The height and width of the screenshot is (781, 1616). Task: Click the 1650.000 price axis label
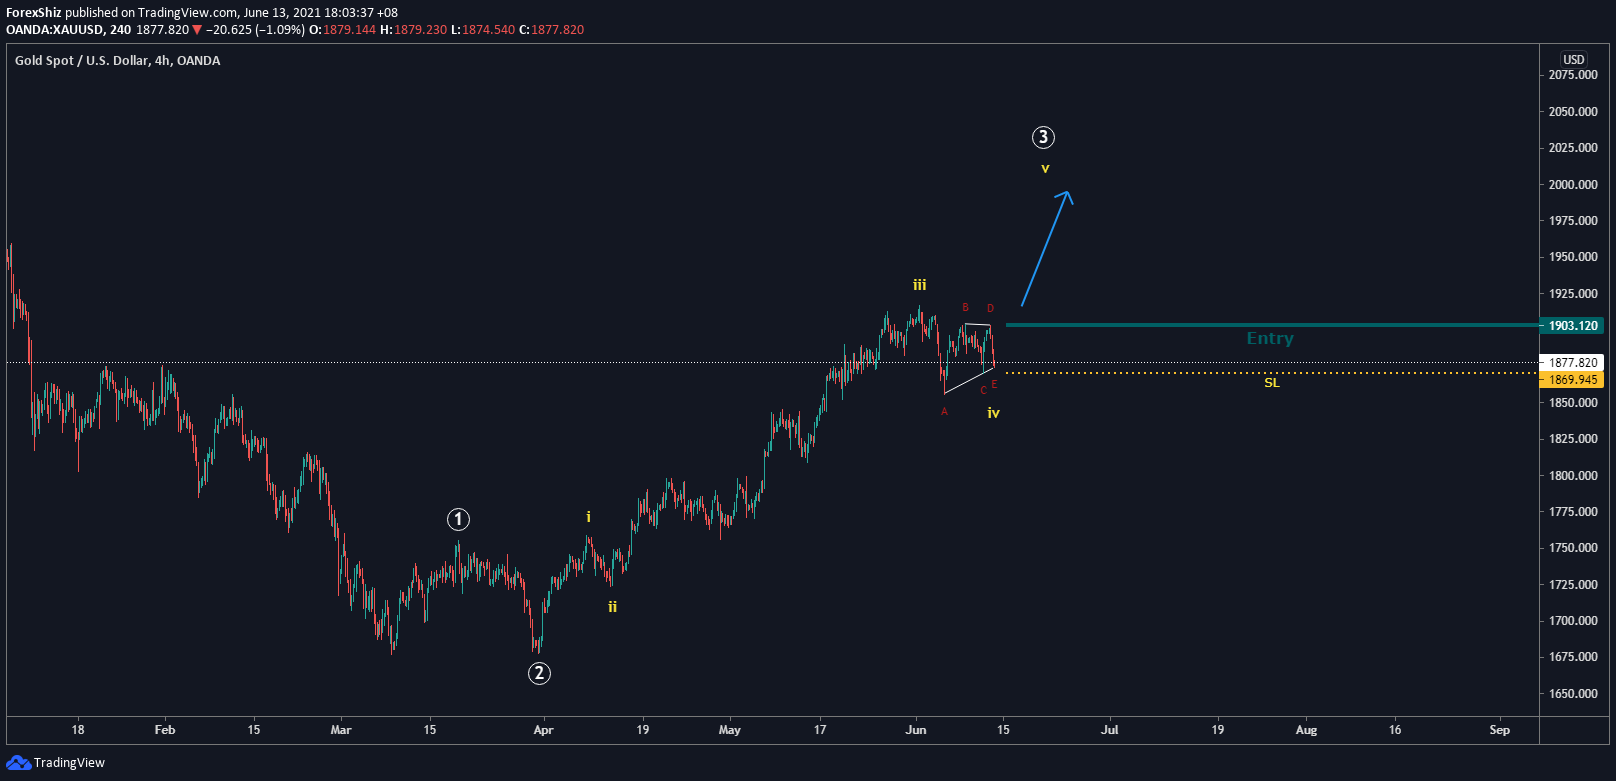coord(1573,694)
